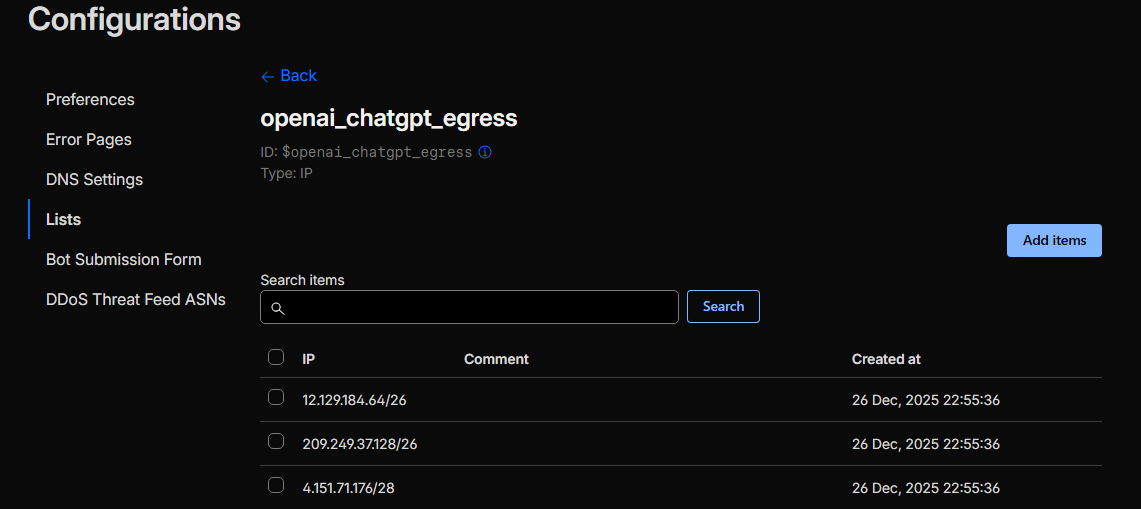Open the Preferences section in the sidebar
1141x509 pixels.
(x=90, y=100)
